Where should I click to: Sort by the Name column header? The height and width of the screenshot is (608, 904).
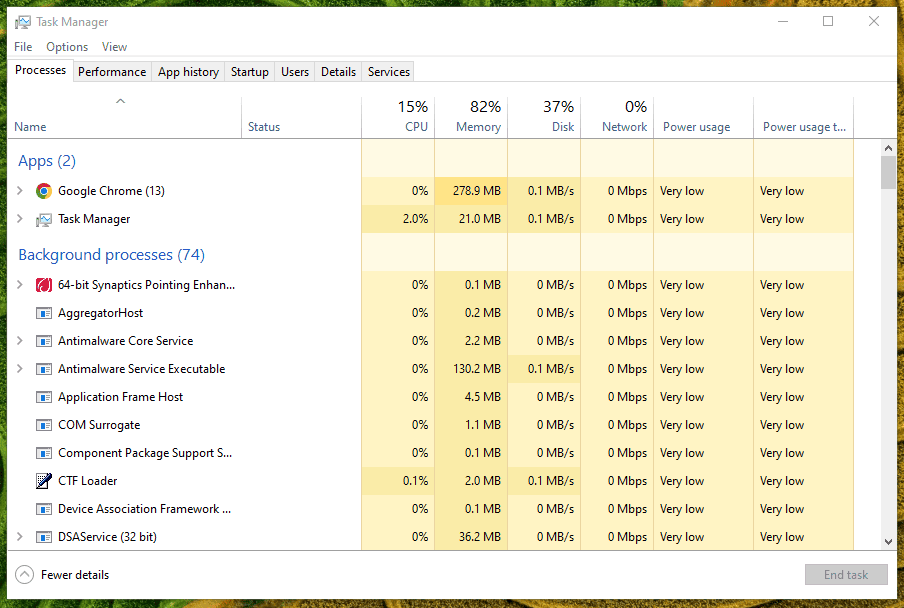pyautogui.click(x=125, y=118)
